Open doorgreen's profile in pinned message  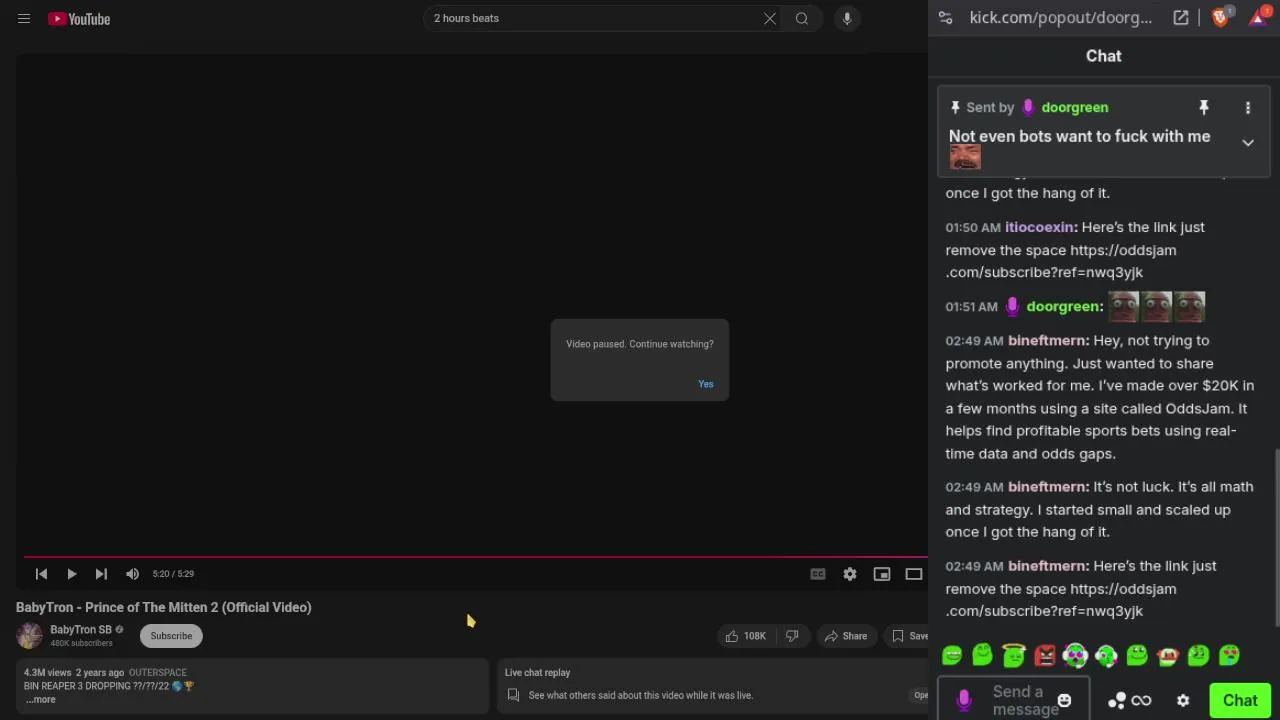coord(1075,107)
